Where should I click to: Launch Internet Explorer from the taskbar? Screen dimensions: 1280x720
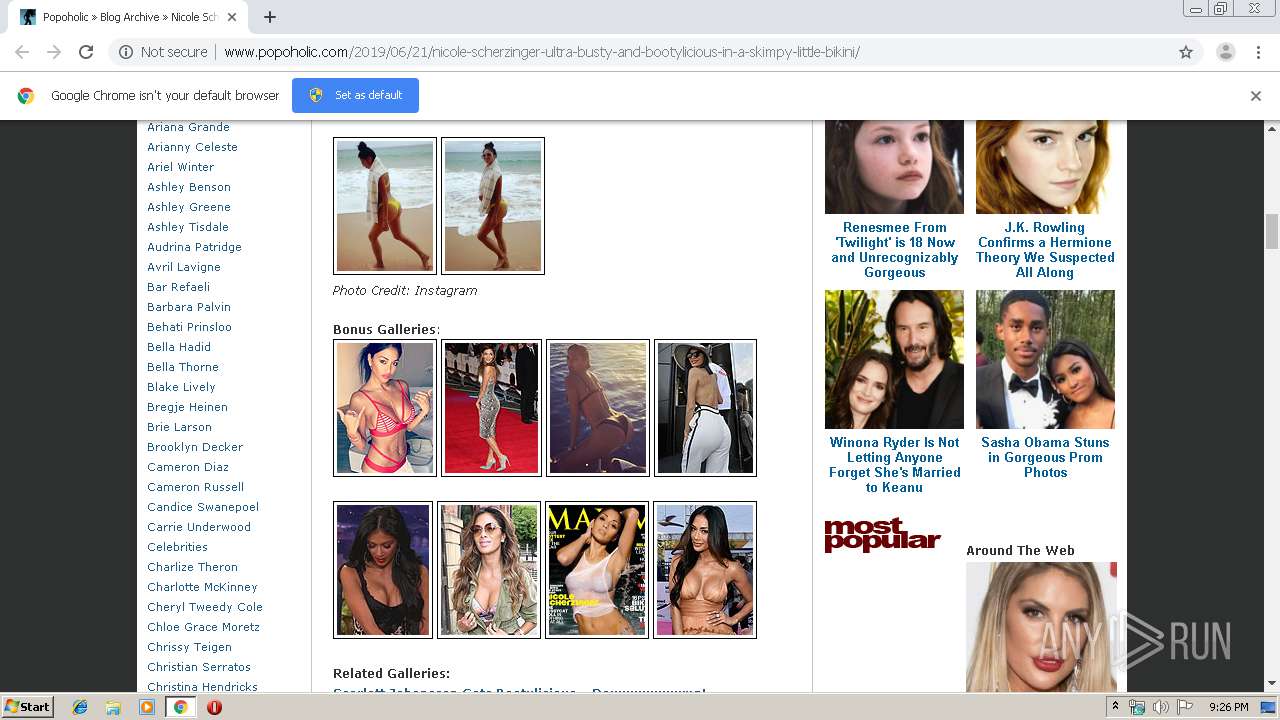pos(80,707)
